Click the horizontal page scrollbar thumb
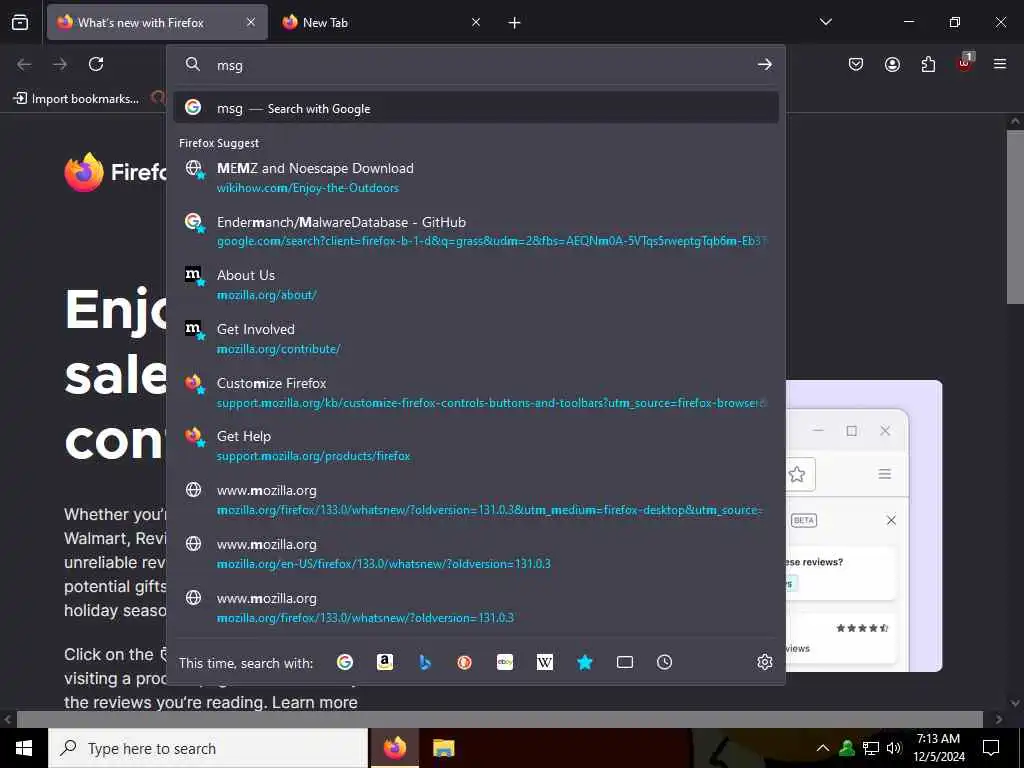 (500, 719)
